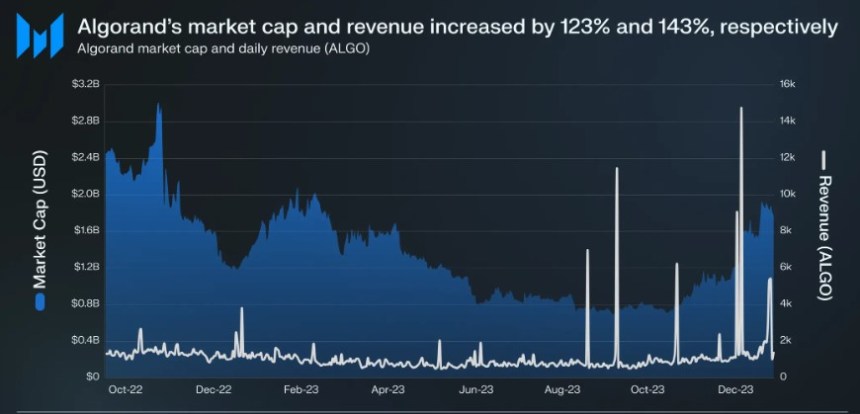Click the Revenue (ALGO) axis title

pyautogui.click(x=824, y=237)
